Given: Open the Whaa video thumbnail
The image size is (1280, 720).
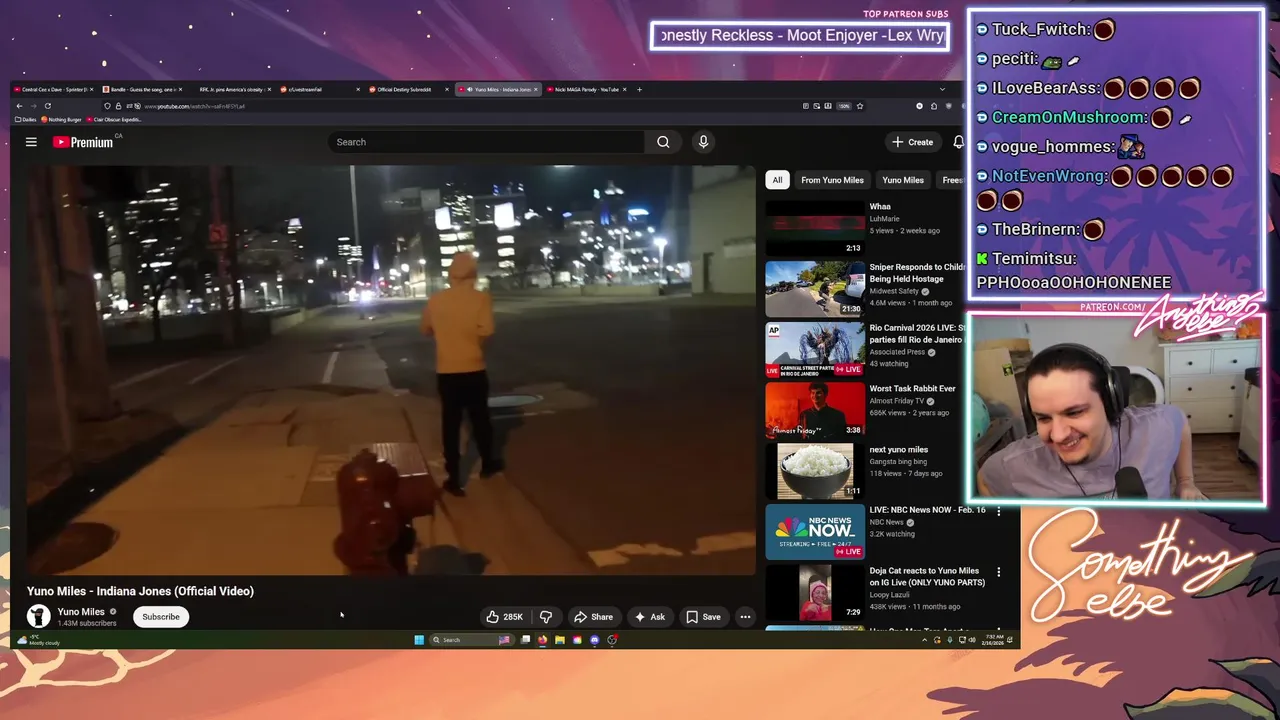Looking at the screenshot, I should click(815, 227).
